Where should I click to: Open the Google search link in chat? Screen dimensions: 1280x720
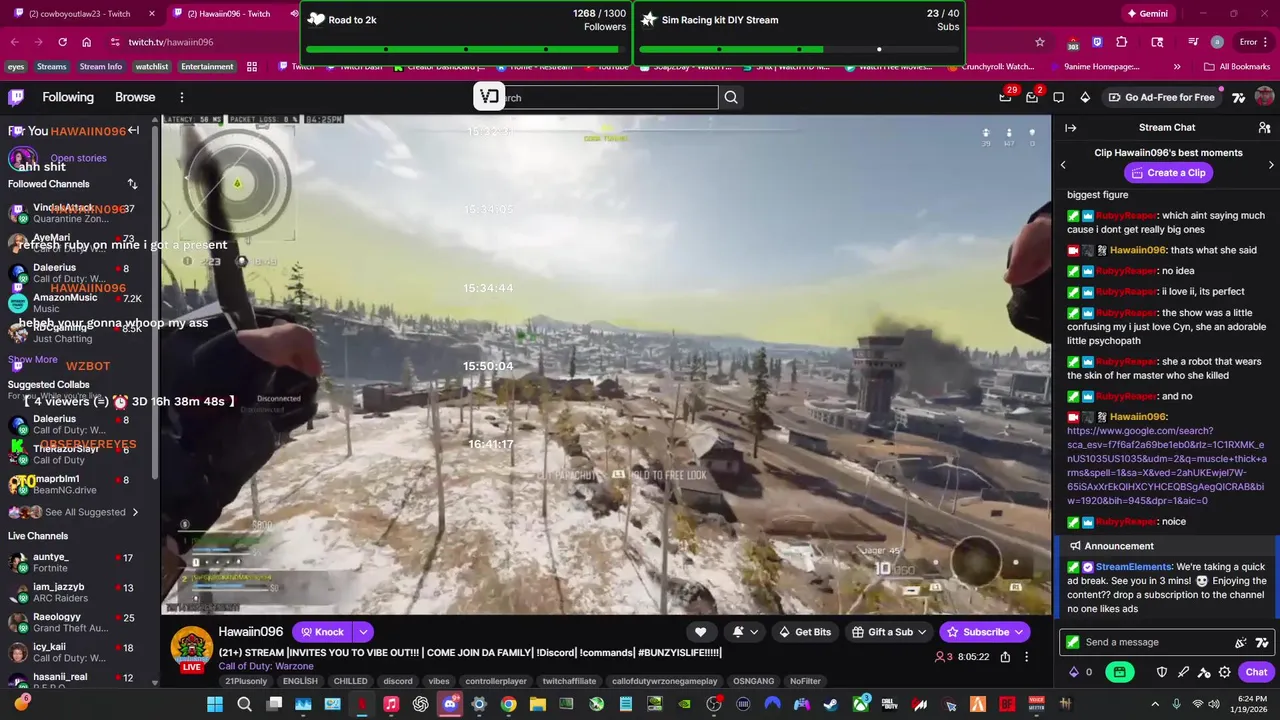[1166, 466]
